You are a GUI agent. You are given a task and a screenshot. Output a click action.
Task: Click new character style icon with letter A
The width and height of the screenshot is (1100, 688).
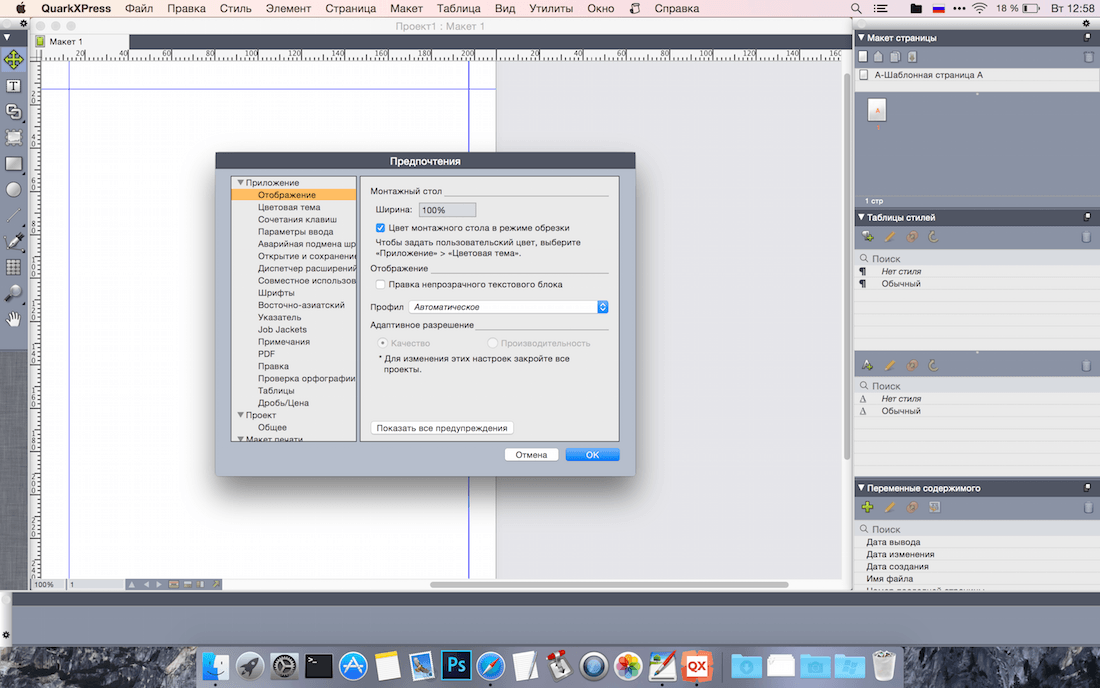[868, 365]
